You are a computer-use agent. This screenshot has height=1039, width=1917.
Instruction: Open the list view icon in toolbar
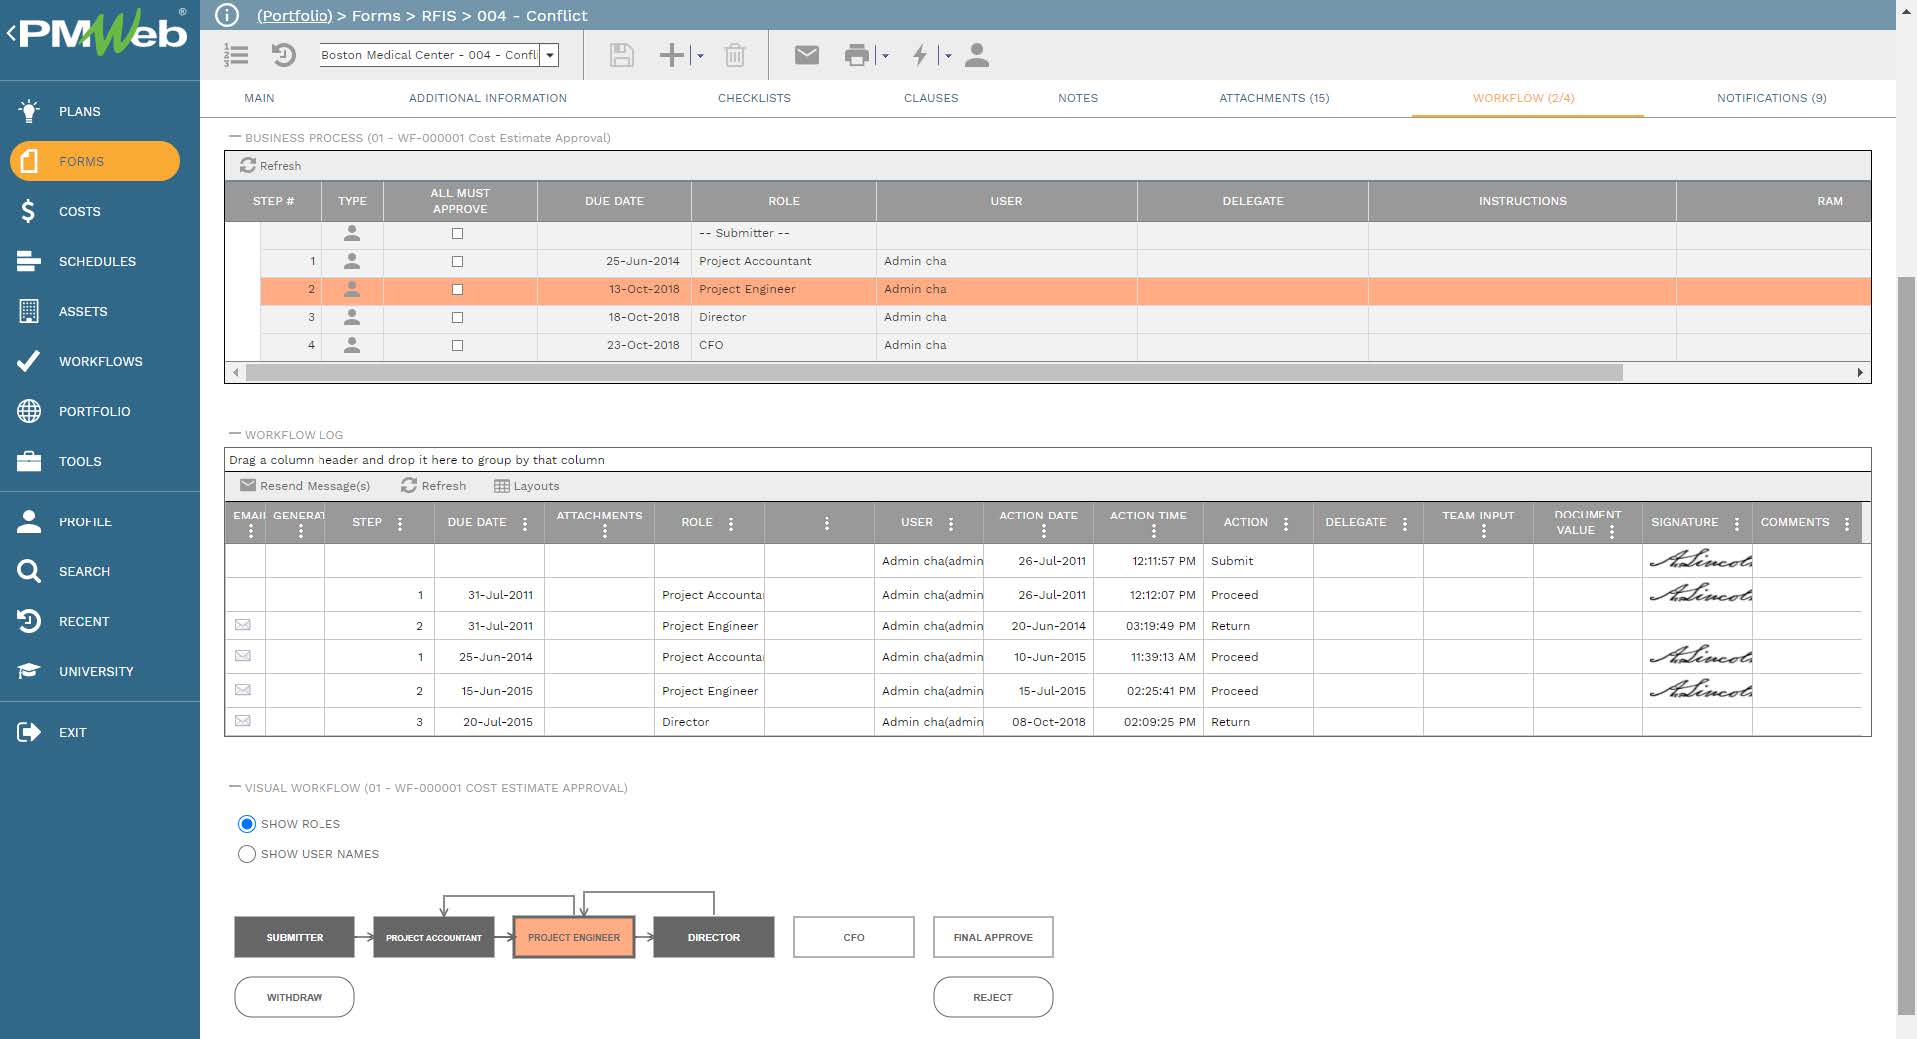tap(236, 55)
